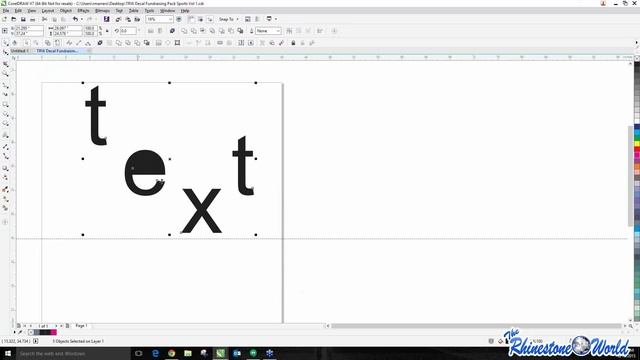
Task: Open the File menu
Action: pos(6,11)
